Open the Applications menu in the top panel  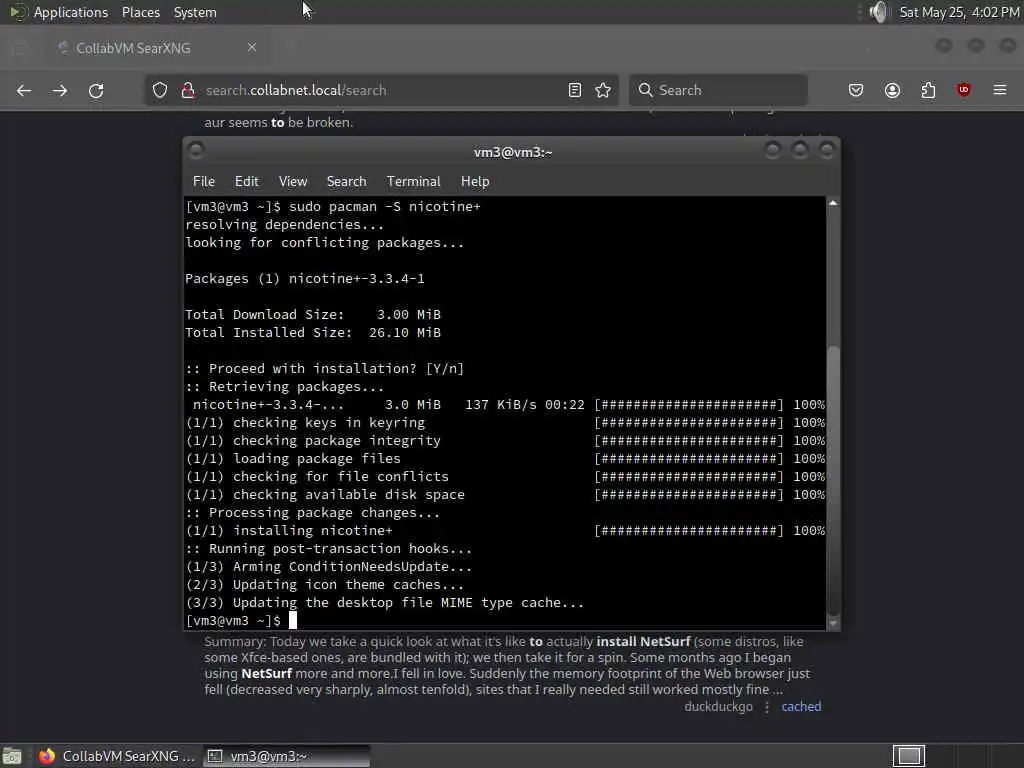71,12
